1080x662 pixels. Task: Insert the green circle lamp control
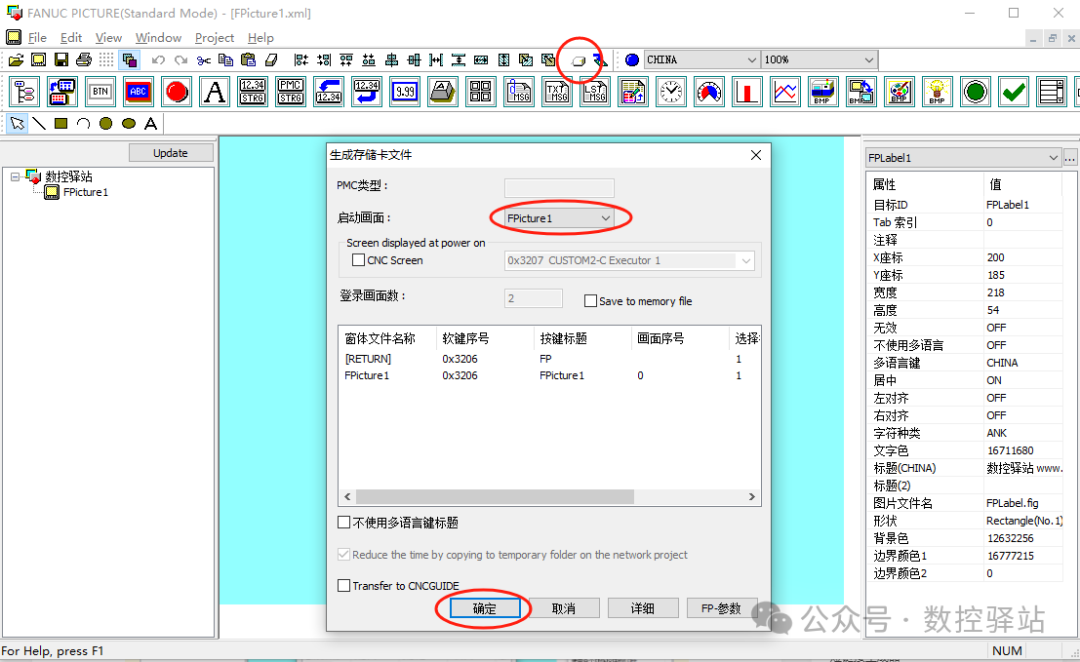coord(975,92)
